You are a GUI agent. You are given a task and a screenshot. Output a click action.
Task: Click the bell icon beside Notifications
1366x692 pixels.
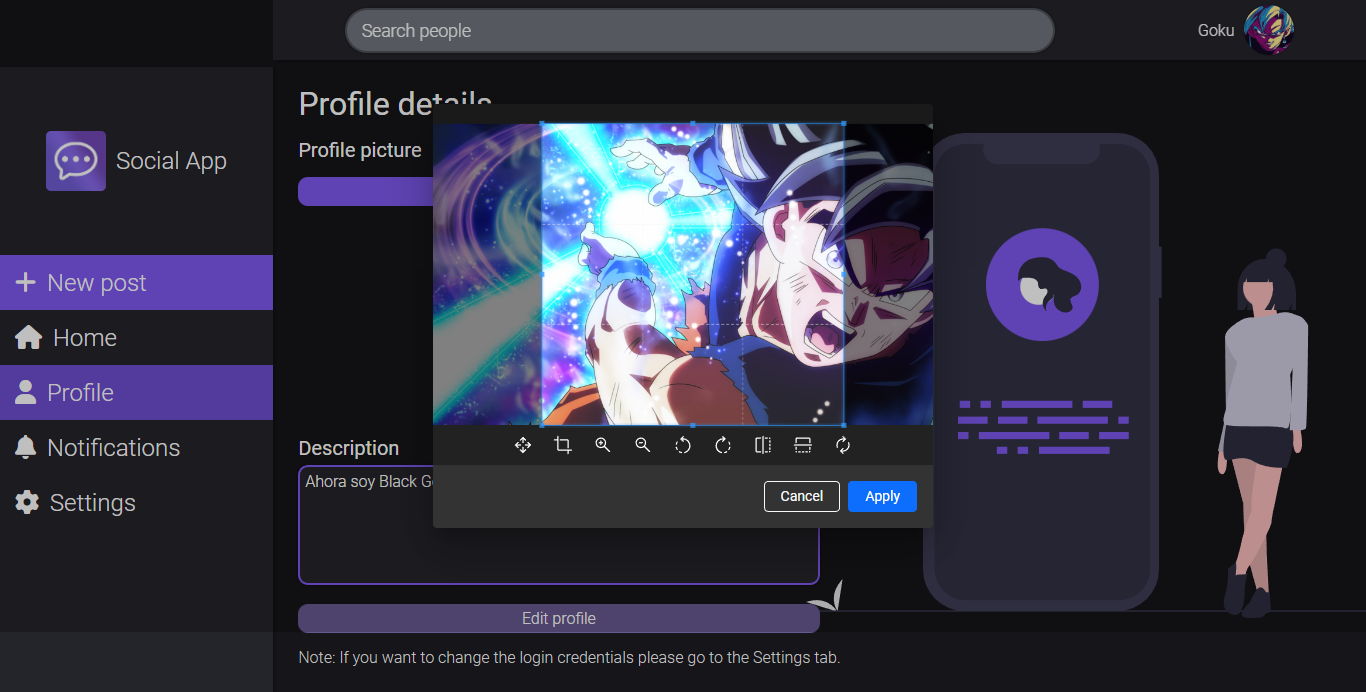click(25, 448)
